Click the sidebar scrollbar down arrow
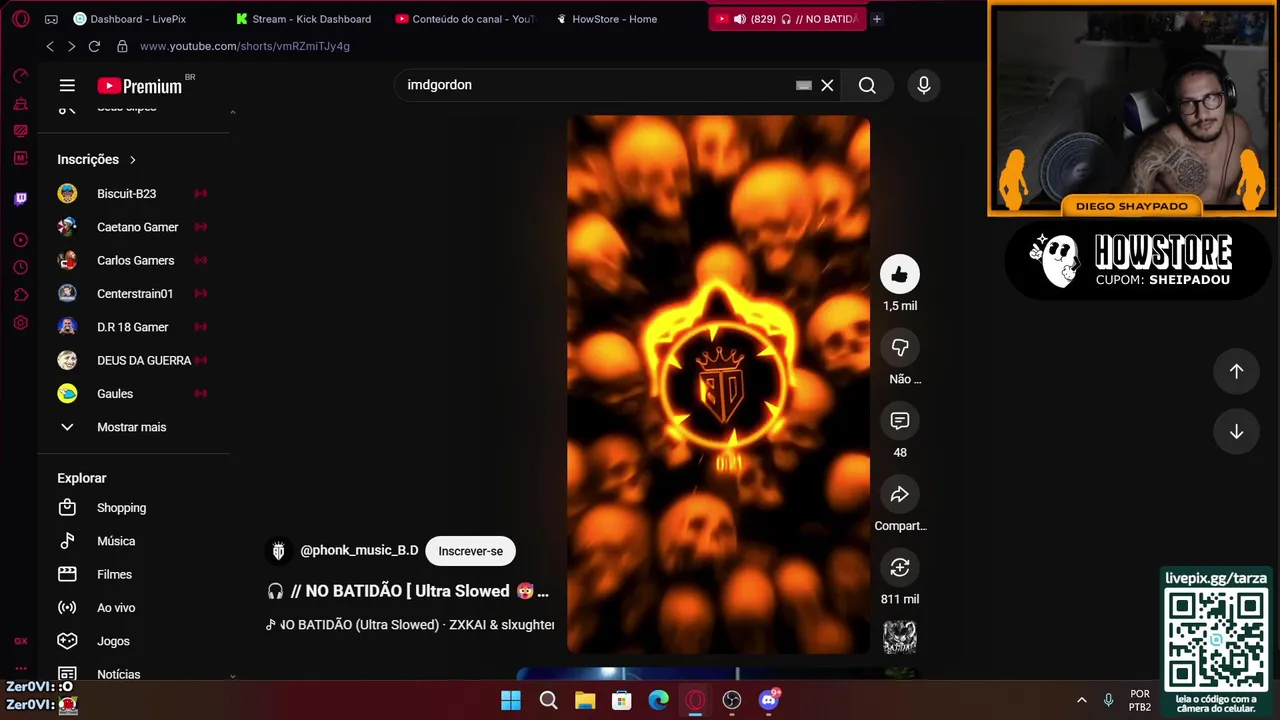The image size is (1280, 720). [233, 676]
